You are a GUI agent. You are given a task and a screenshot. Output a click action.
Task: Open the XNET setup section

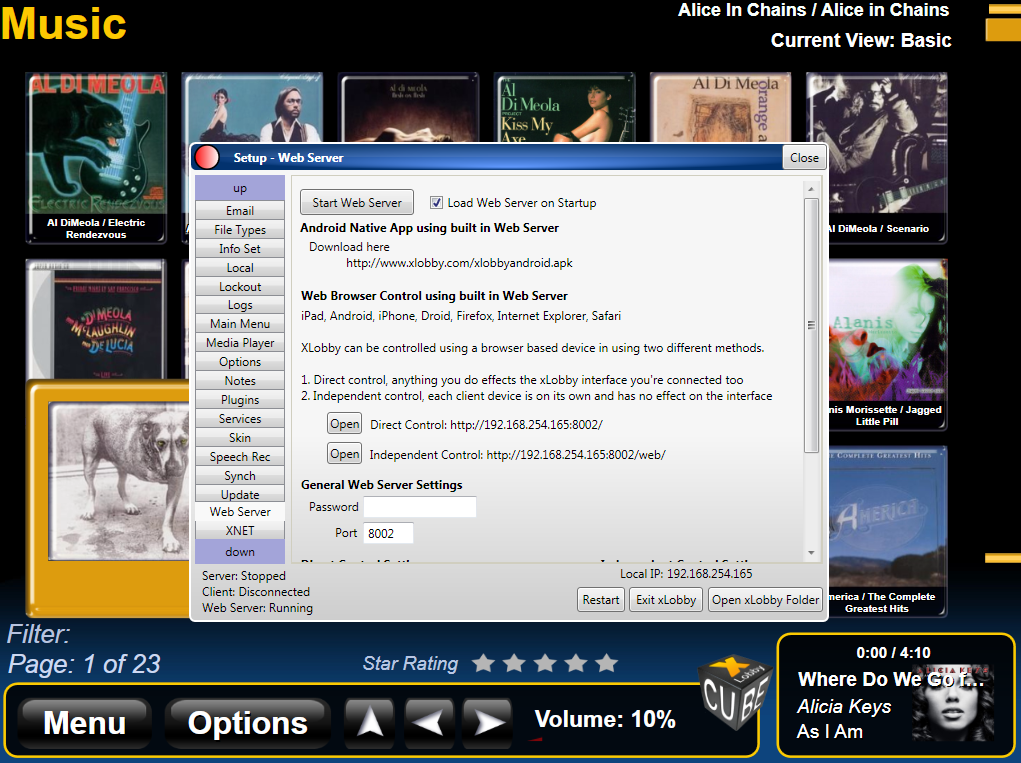coord(240,531)
